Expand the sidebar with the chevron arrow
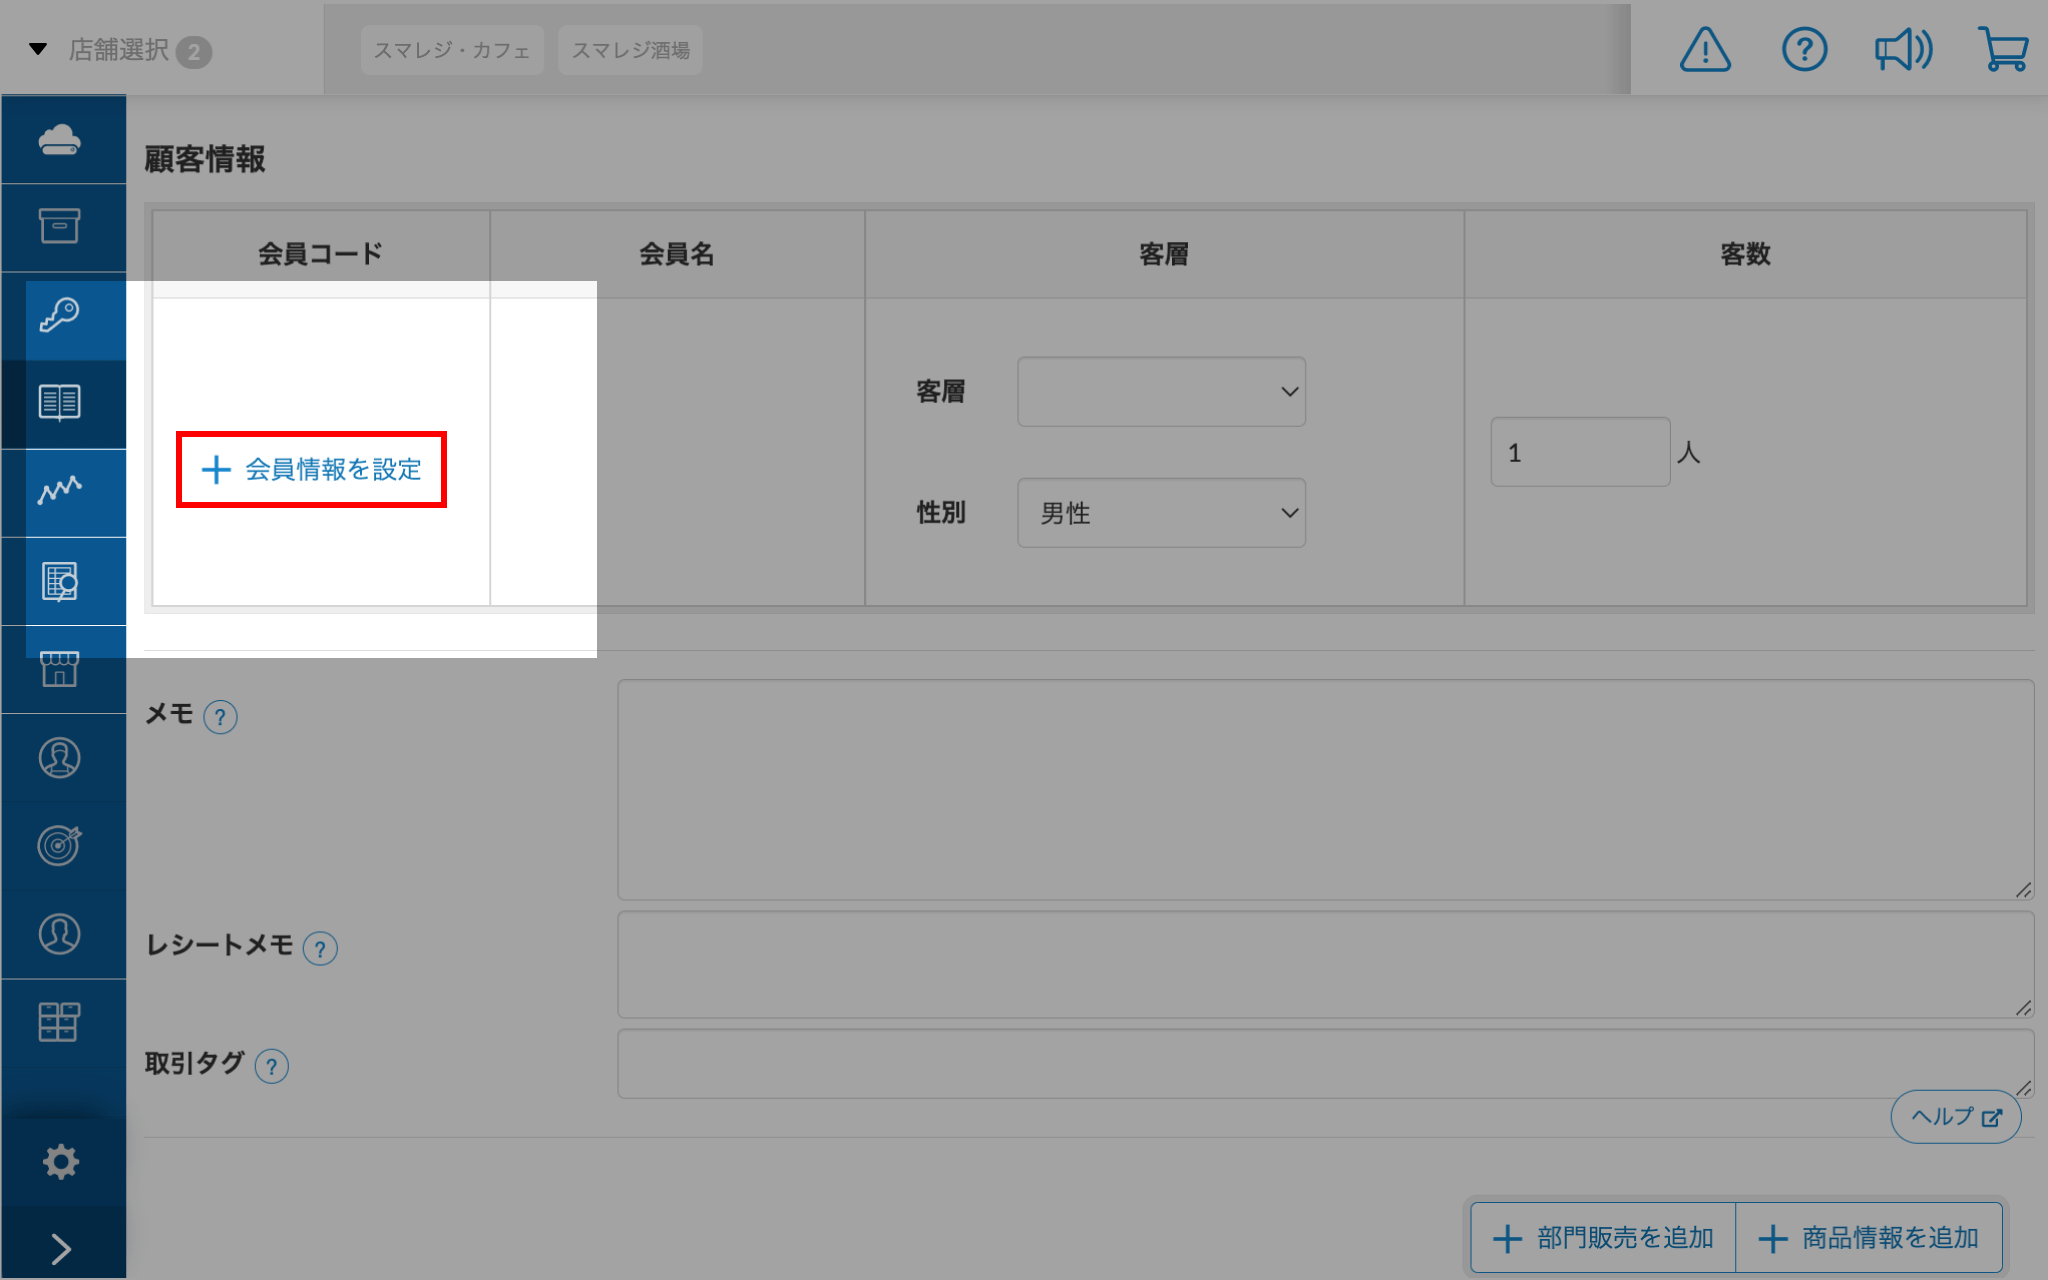 (60, 1248)
